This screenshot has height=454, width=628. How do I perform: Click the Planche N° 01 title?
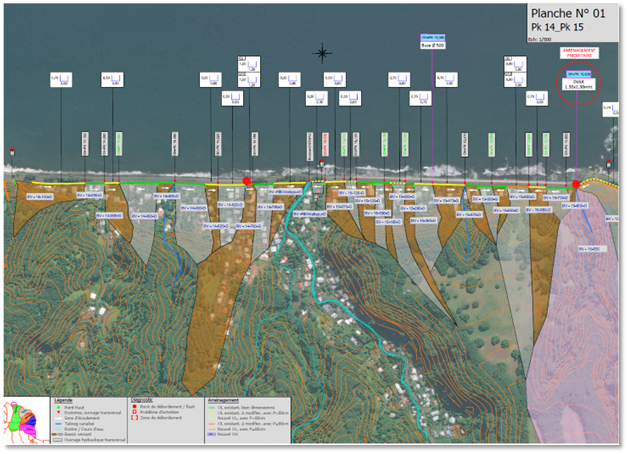[568, 14]
